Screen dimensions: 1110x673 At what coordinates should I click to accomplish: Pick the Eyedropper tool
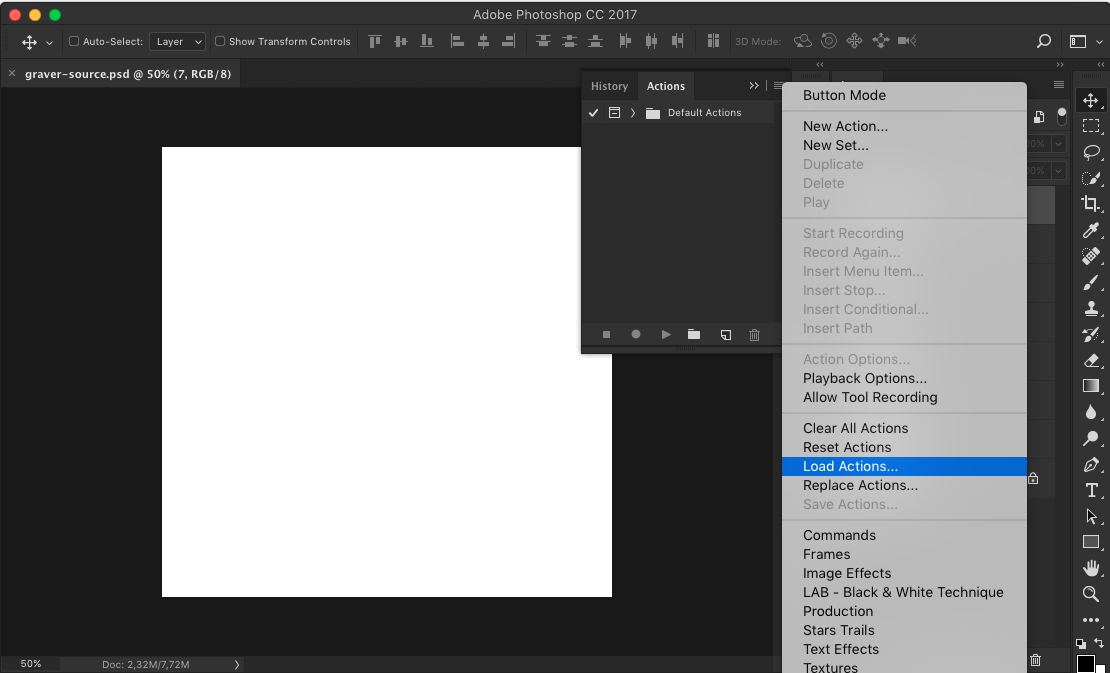pyautogui.click(x=1091, y=230)
